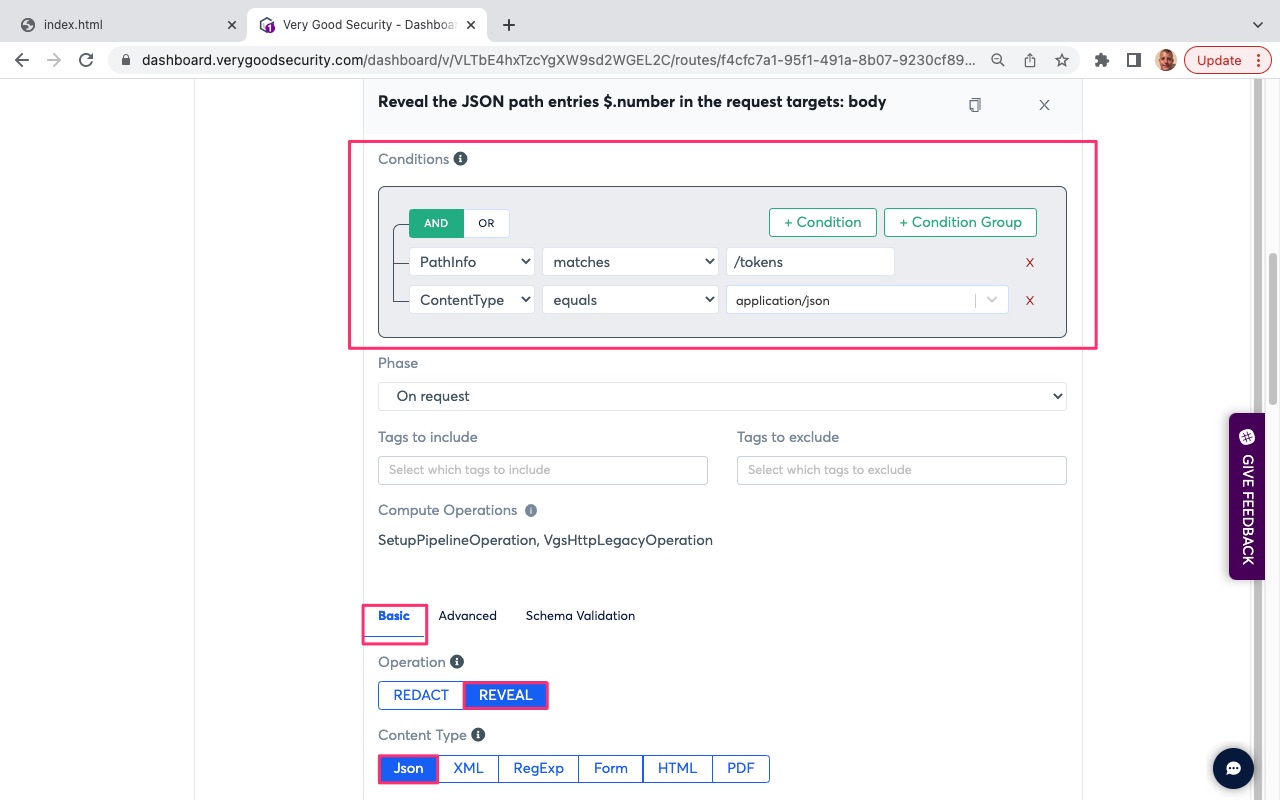This screenshot has width=1280, height=800.
Task: Select the REVEAL operation
Action: tap(505, 695)
